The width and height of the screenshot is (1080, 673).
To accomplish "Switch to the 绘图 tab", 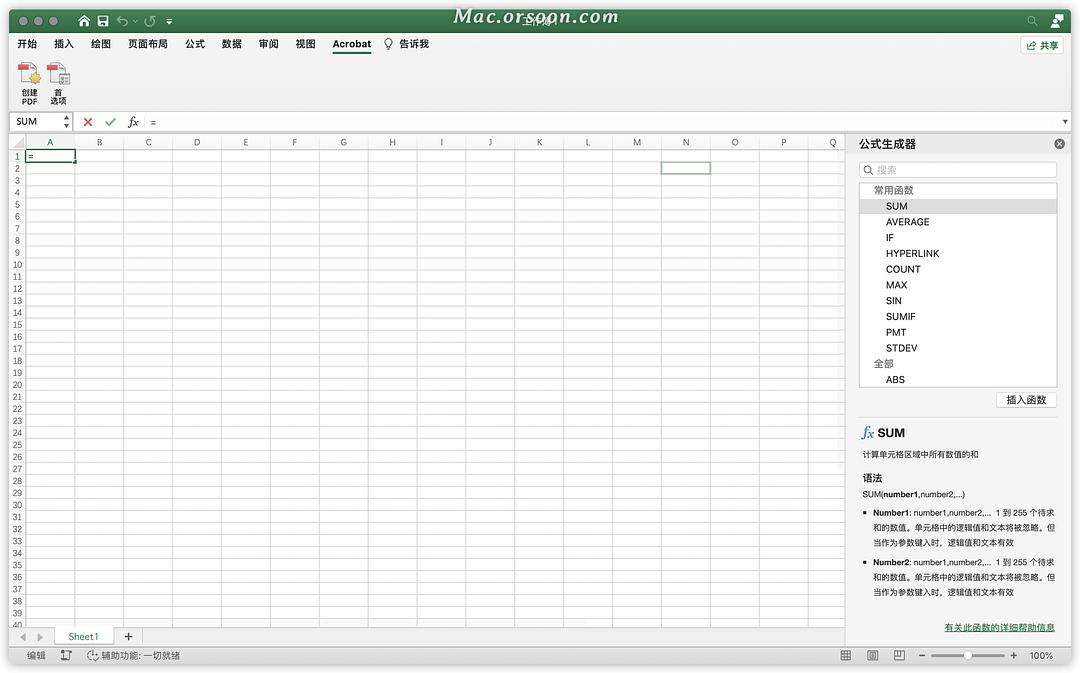I will click(x=101, y=44).
